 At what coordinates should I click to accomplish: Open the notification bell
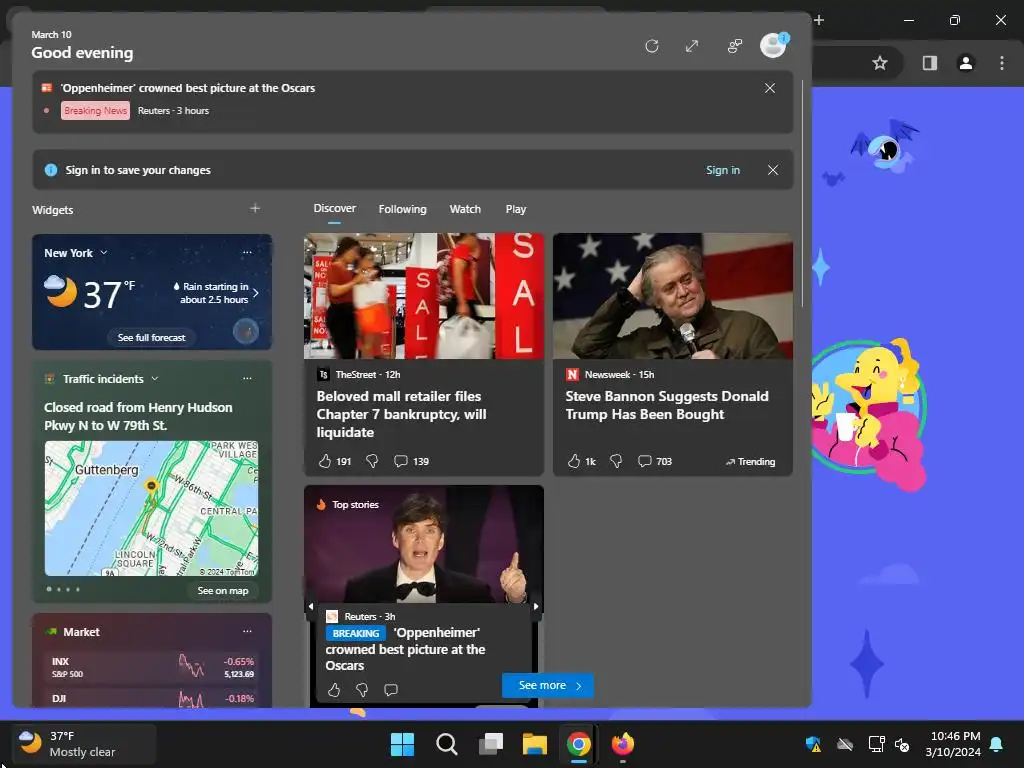click(997, 744)
